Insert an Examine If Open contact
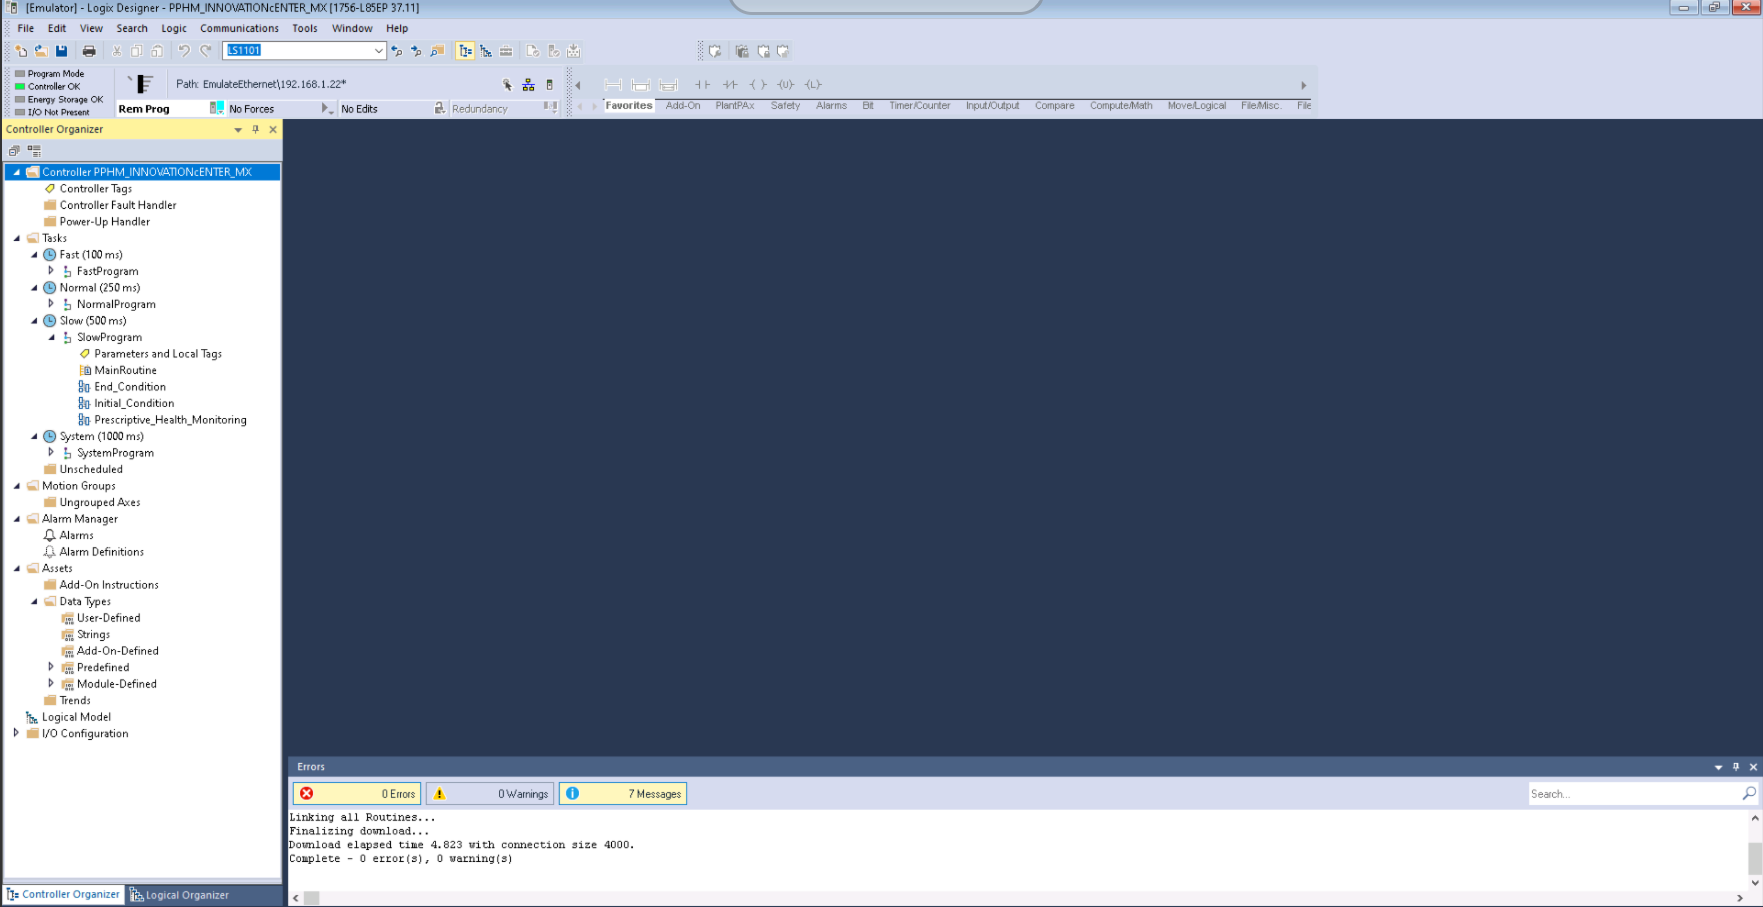The image size is (1763, 907). [x=730, y=85]
